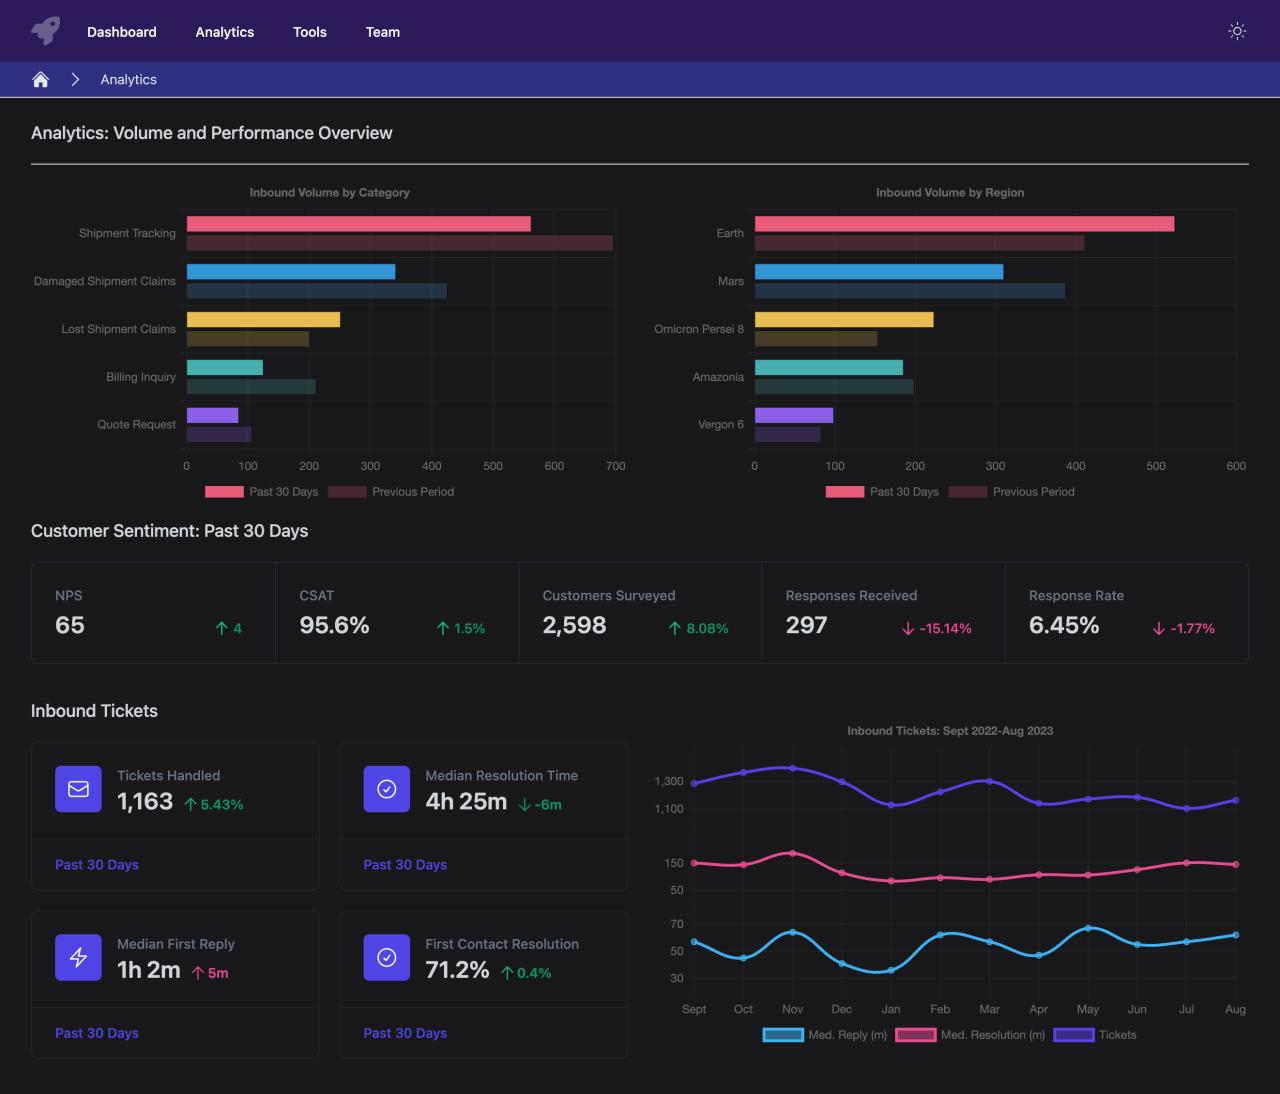Click the Inbound Volume by Region title
Screen dimensions: 1280x1094
click(x=950, y=192)
